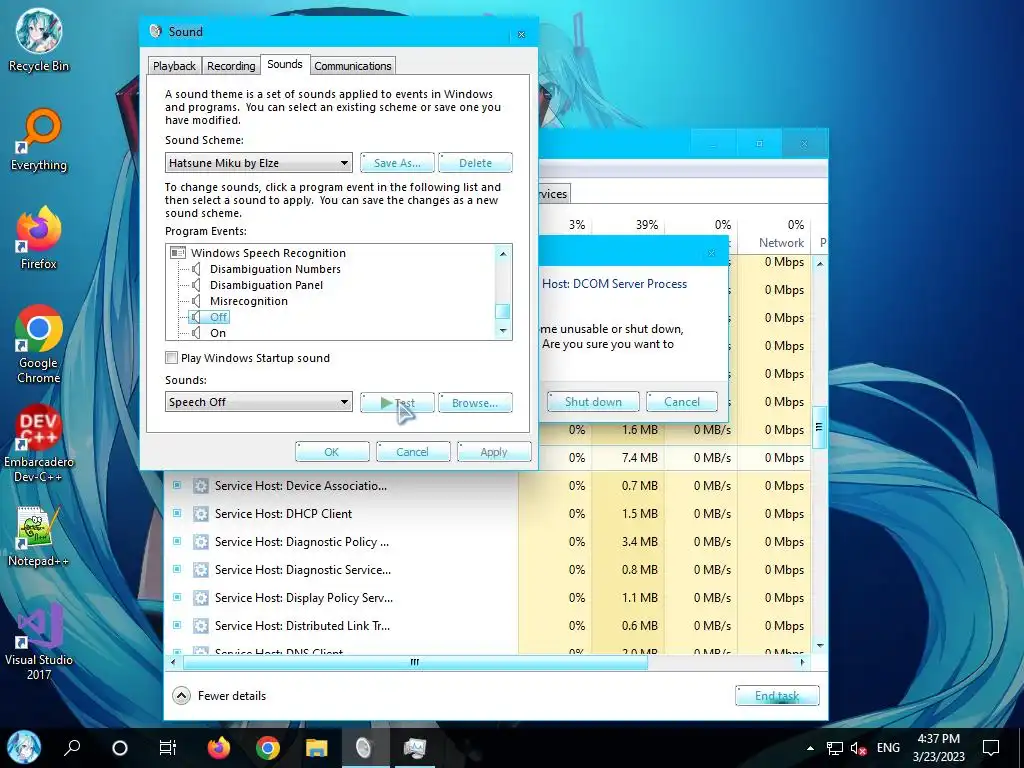1024x768 pixels.
Task: Browse for a sound file
Action: (x=475, y=402)
